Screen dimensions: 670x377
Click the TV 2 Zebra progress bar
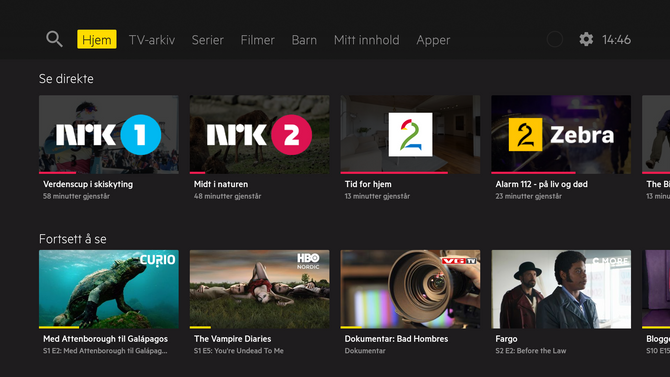point(533,173)
